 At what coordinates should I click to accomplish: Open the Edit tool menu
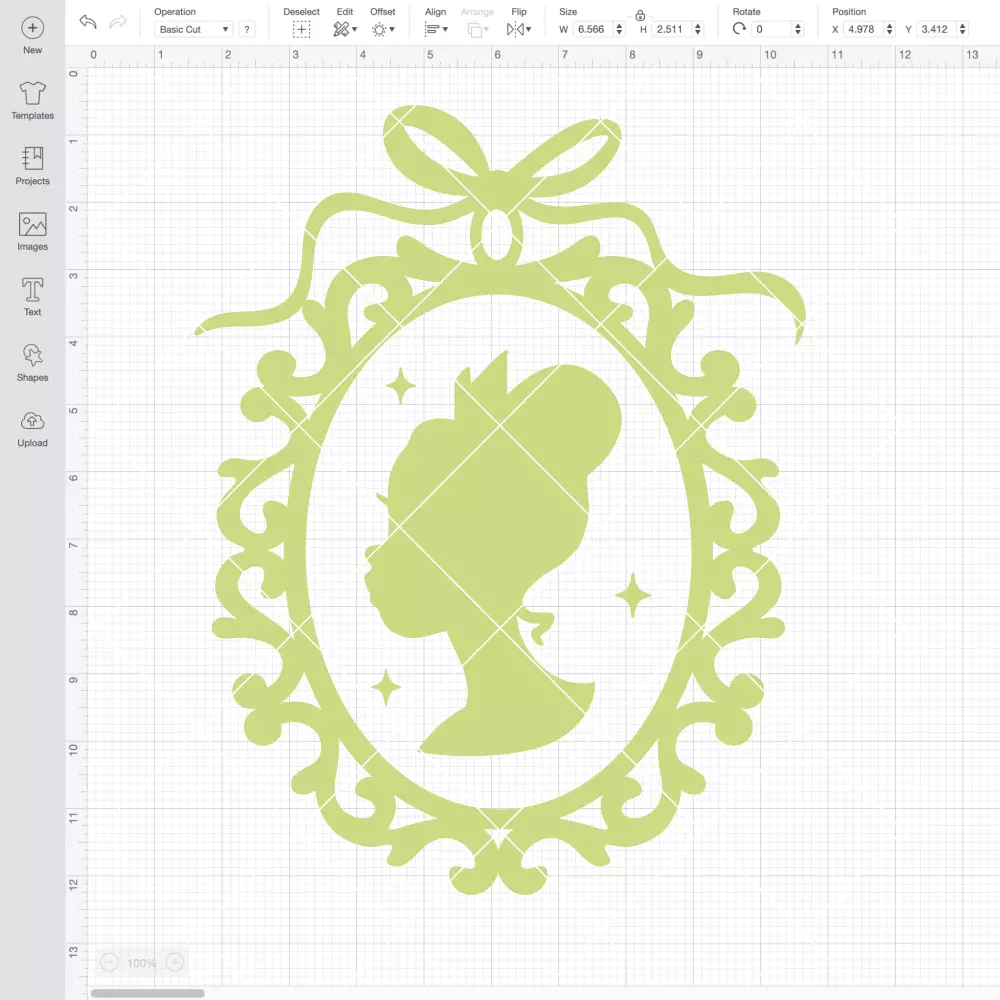click(345, 29)
